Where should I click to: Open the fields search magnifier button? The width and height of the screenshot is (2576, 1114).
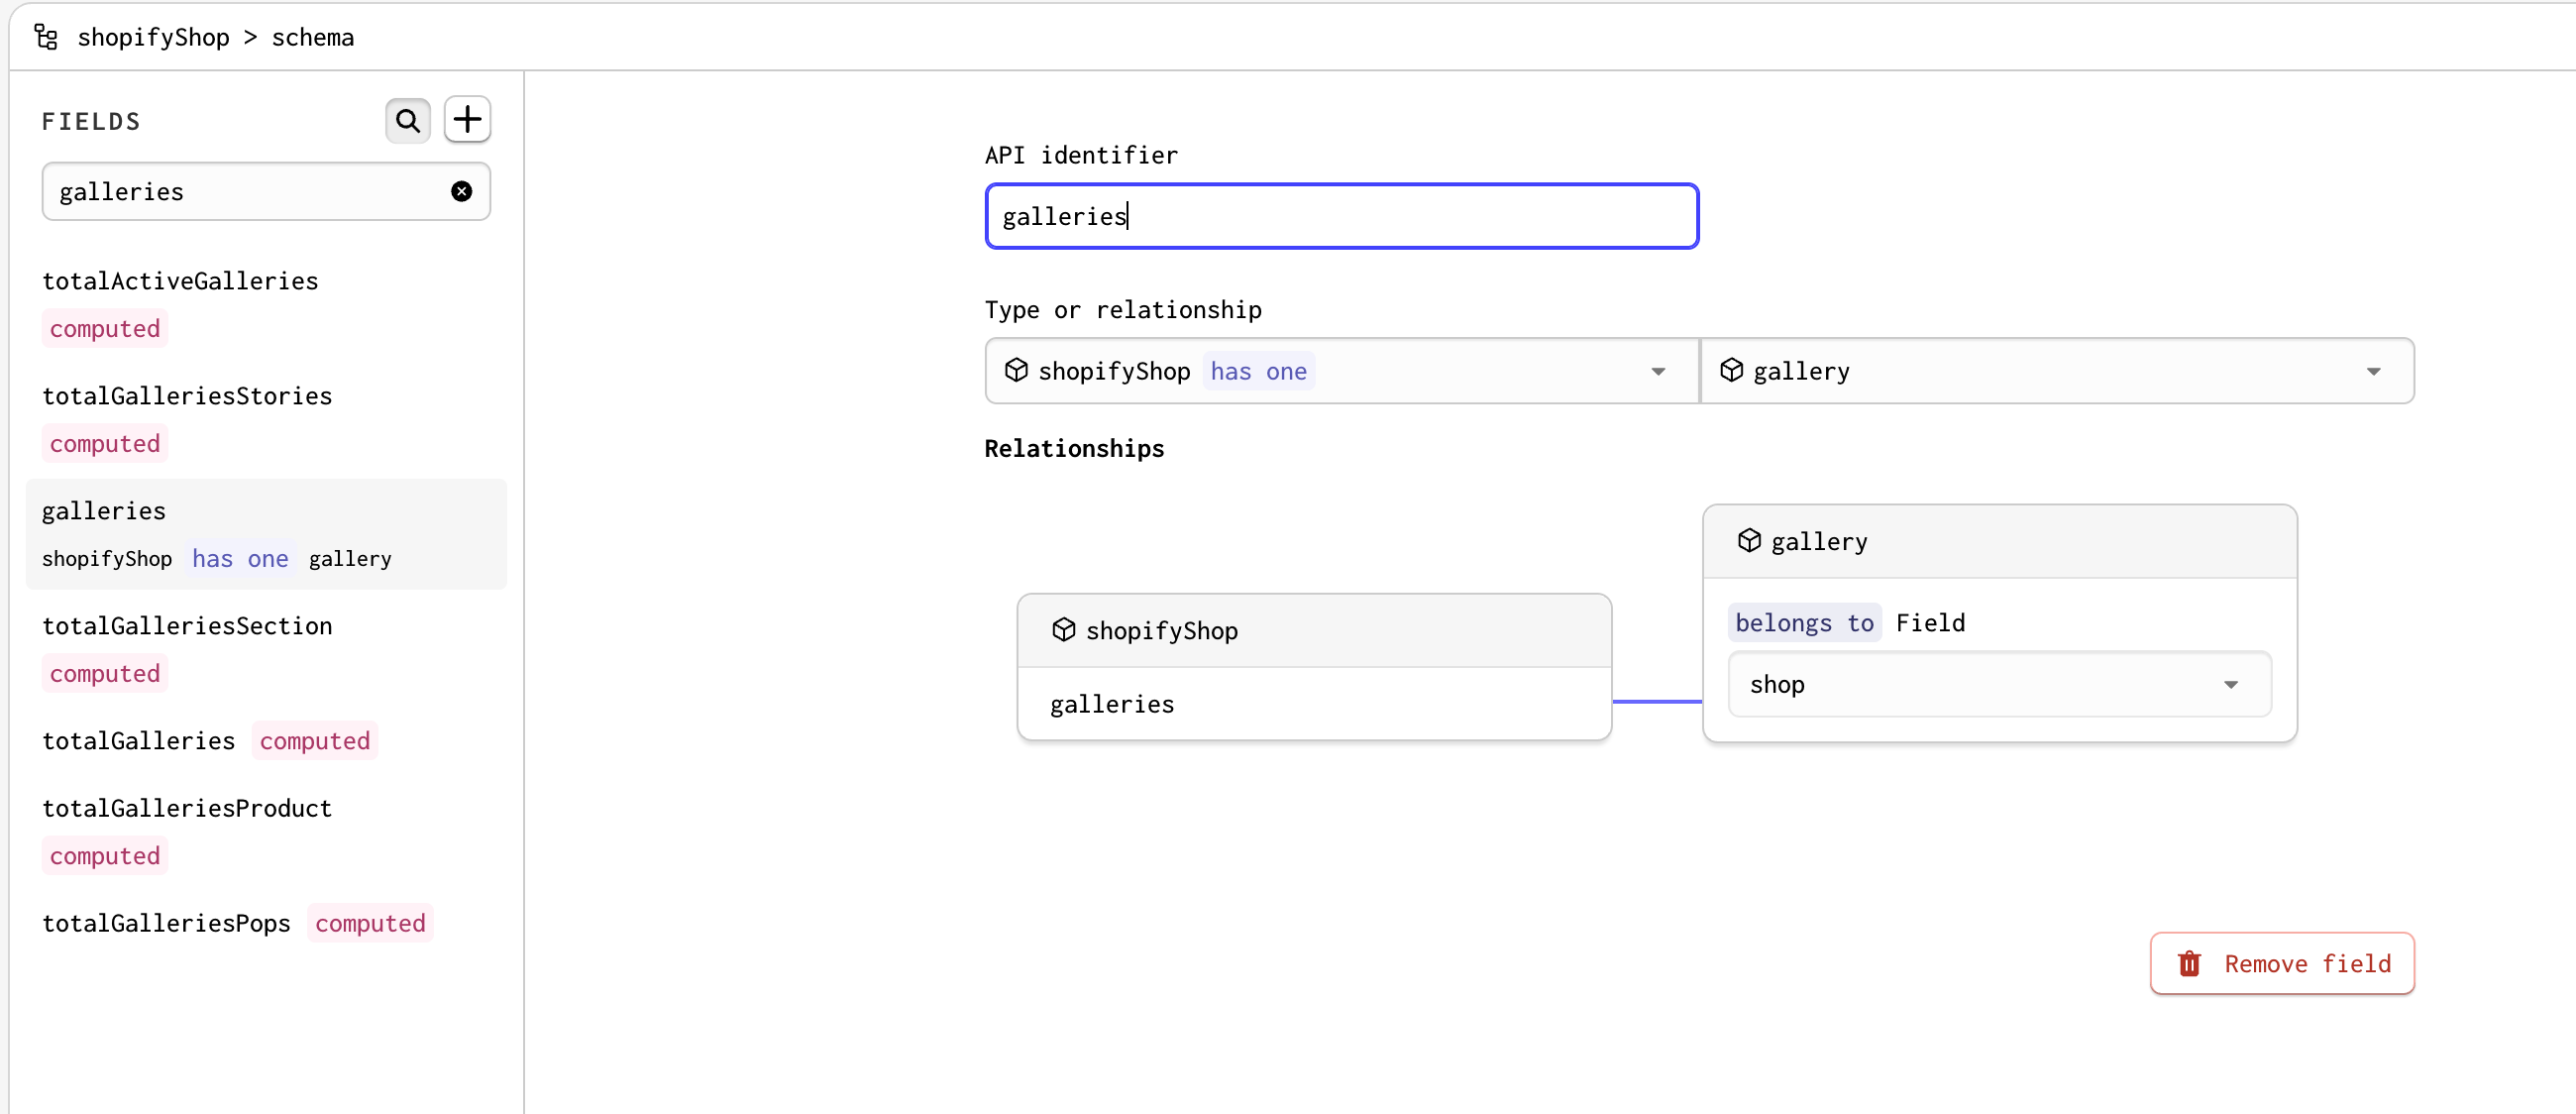tap(408, 120)
